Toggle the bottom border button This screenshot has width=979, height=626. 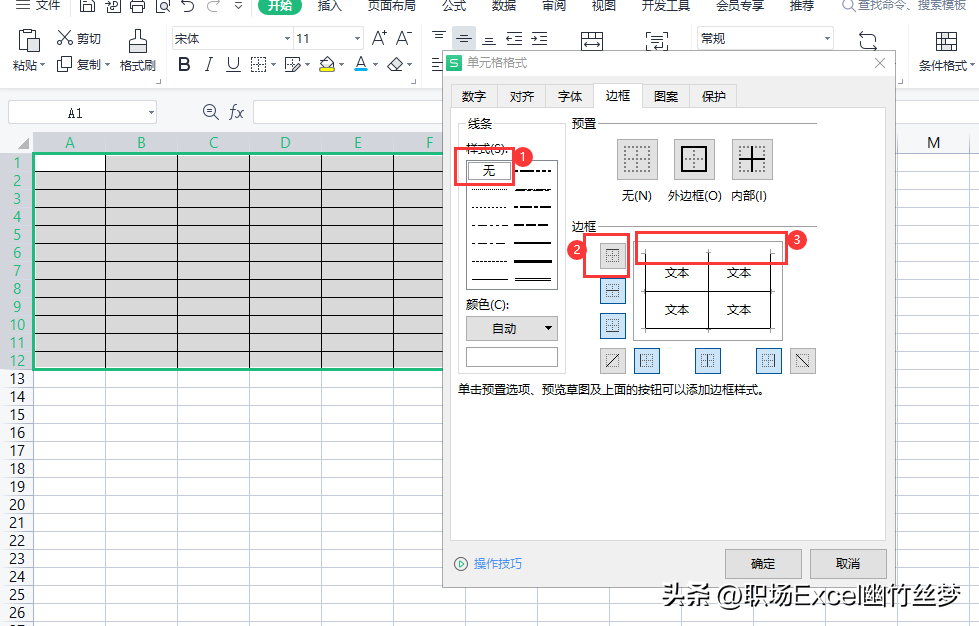point(613,325)
